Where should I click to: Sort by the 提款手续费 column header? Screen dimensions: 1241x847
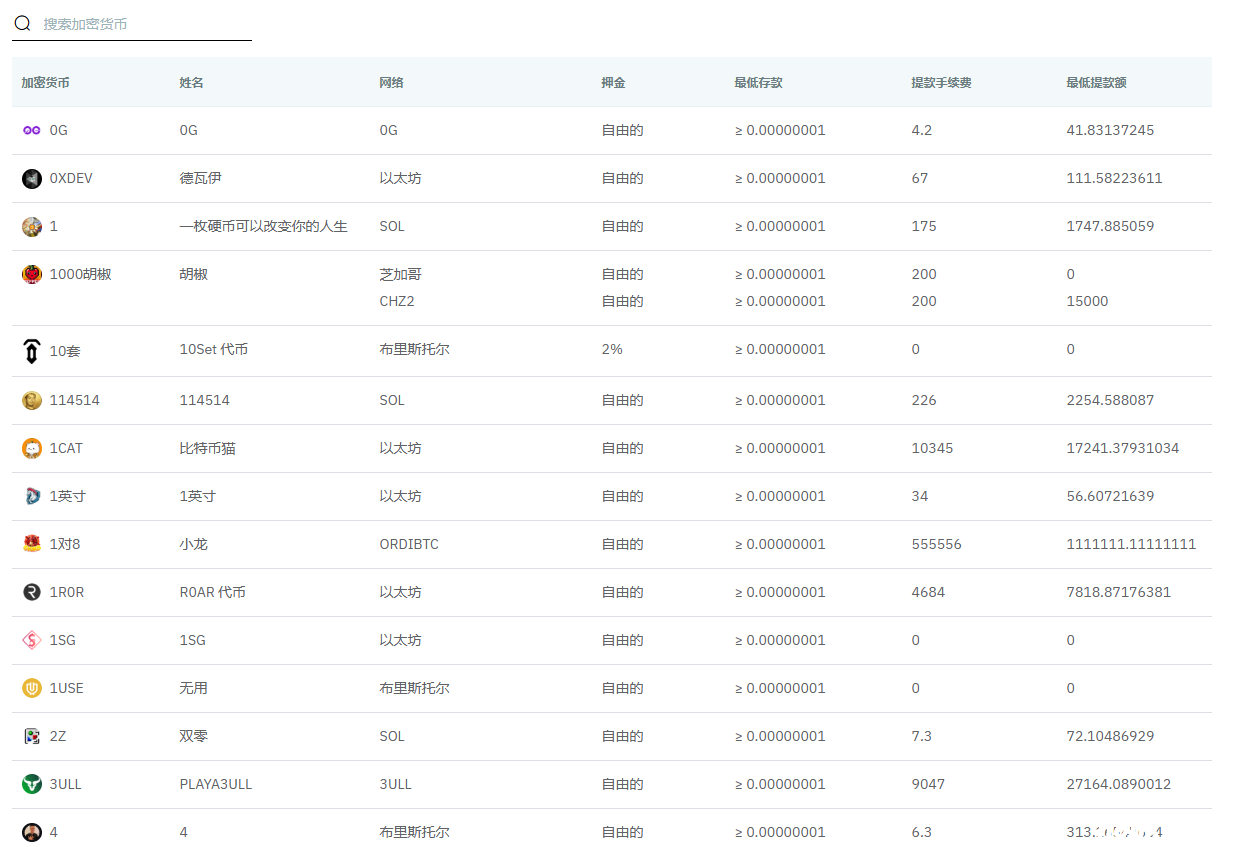(x=940, y=82)
